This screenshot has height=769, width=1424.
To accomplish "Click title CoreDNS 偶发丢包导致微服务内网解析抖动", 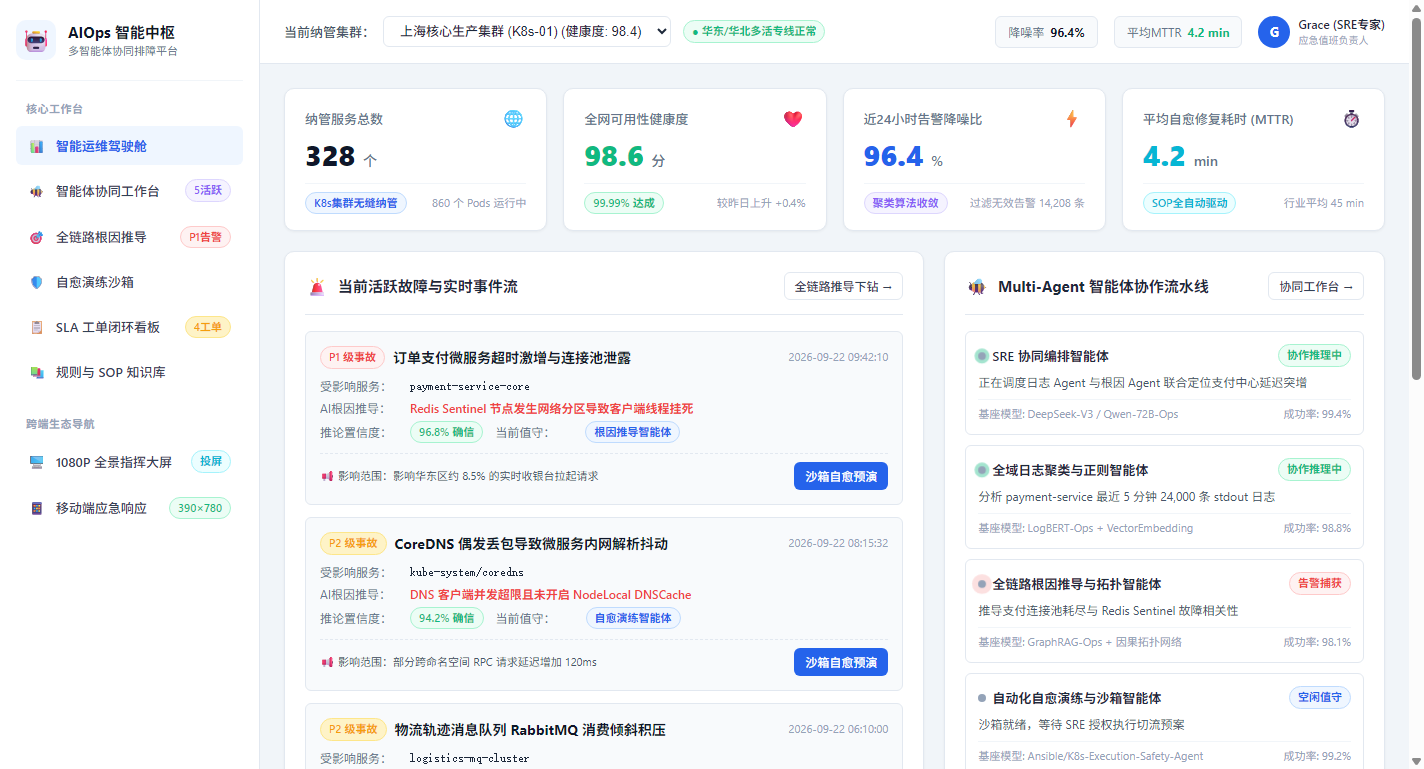I will (531, 544).
